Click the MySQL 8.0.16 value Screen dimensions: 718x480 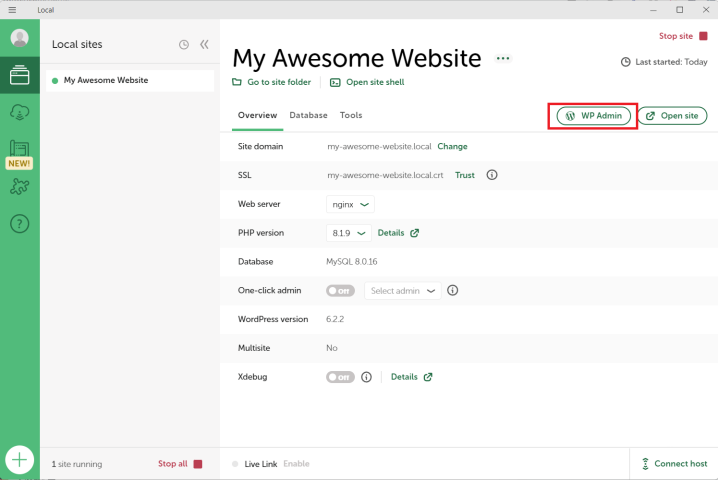[352, 262]
